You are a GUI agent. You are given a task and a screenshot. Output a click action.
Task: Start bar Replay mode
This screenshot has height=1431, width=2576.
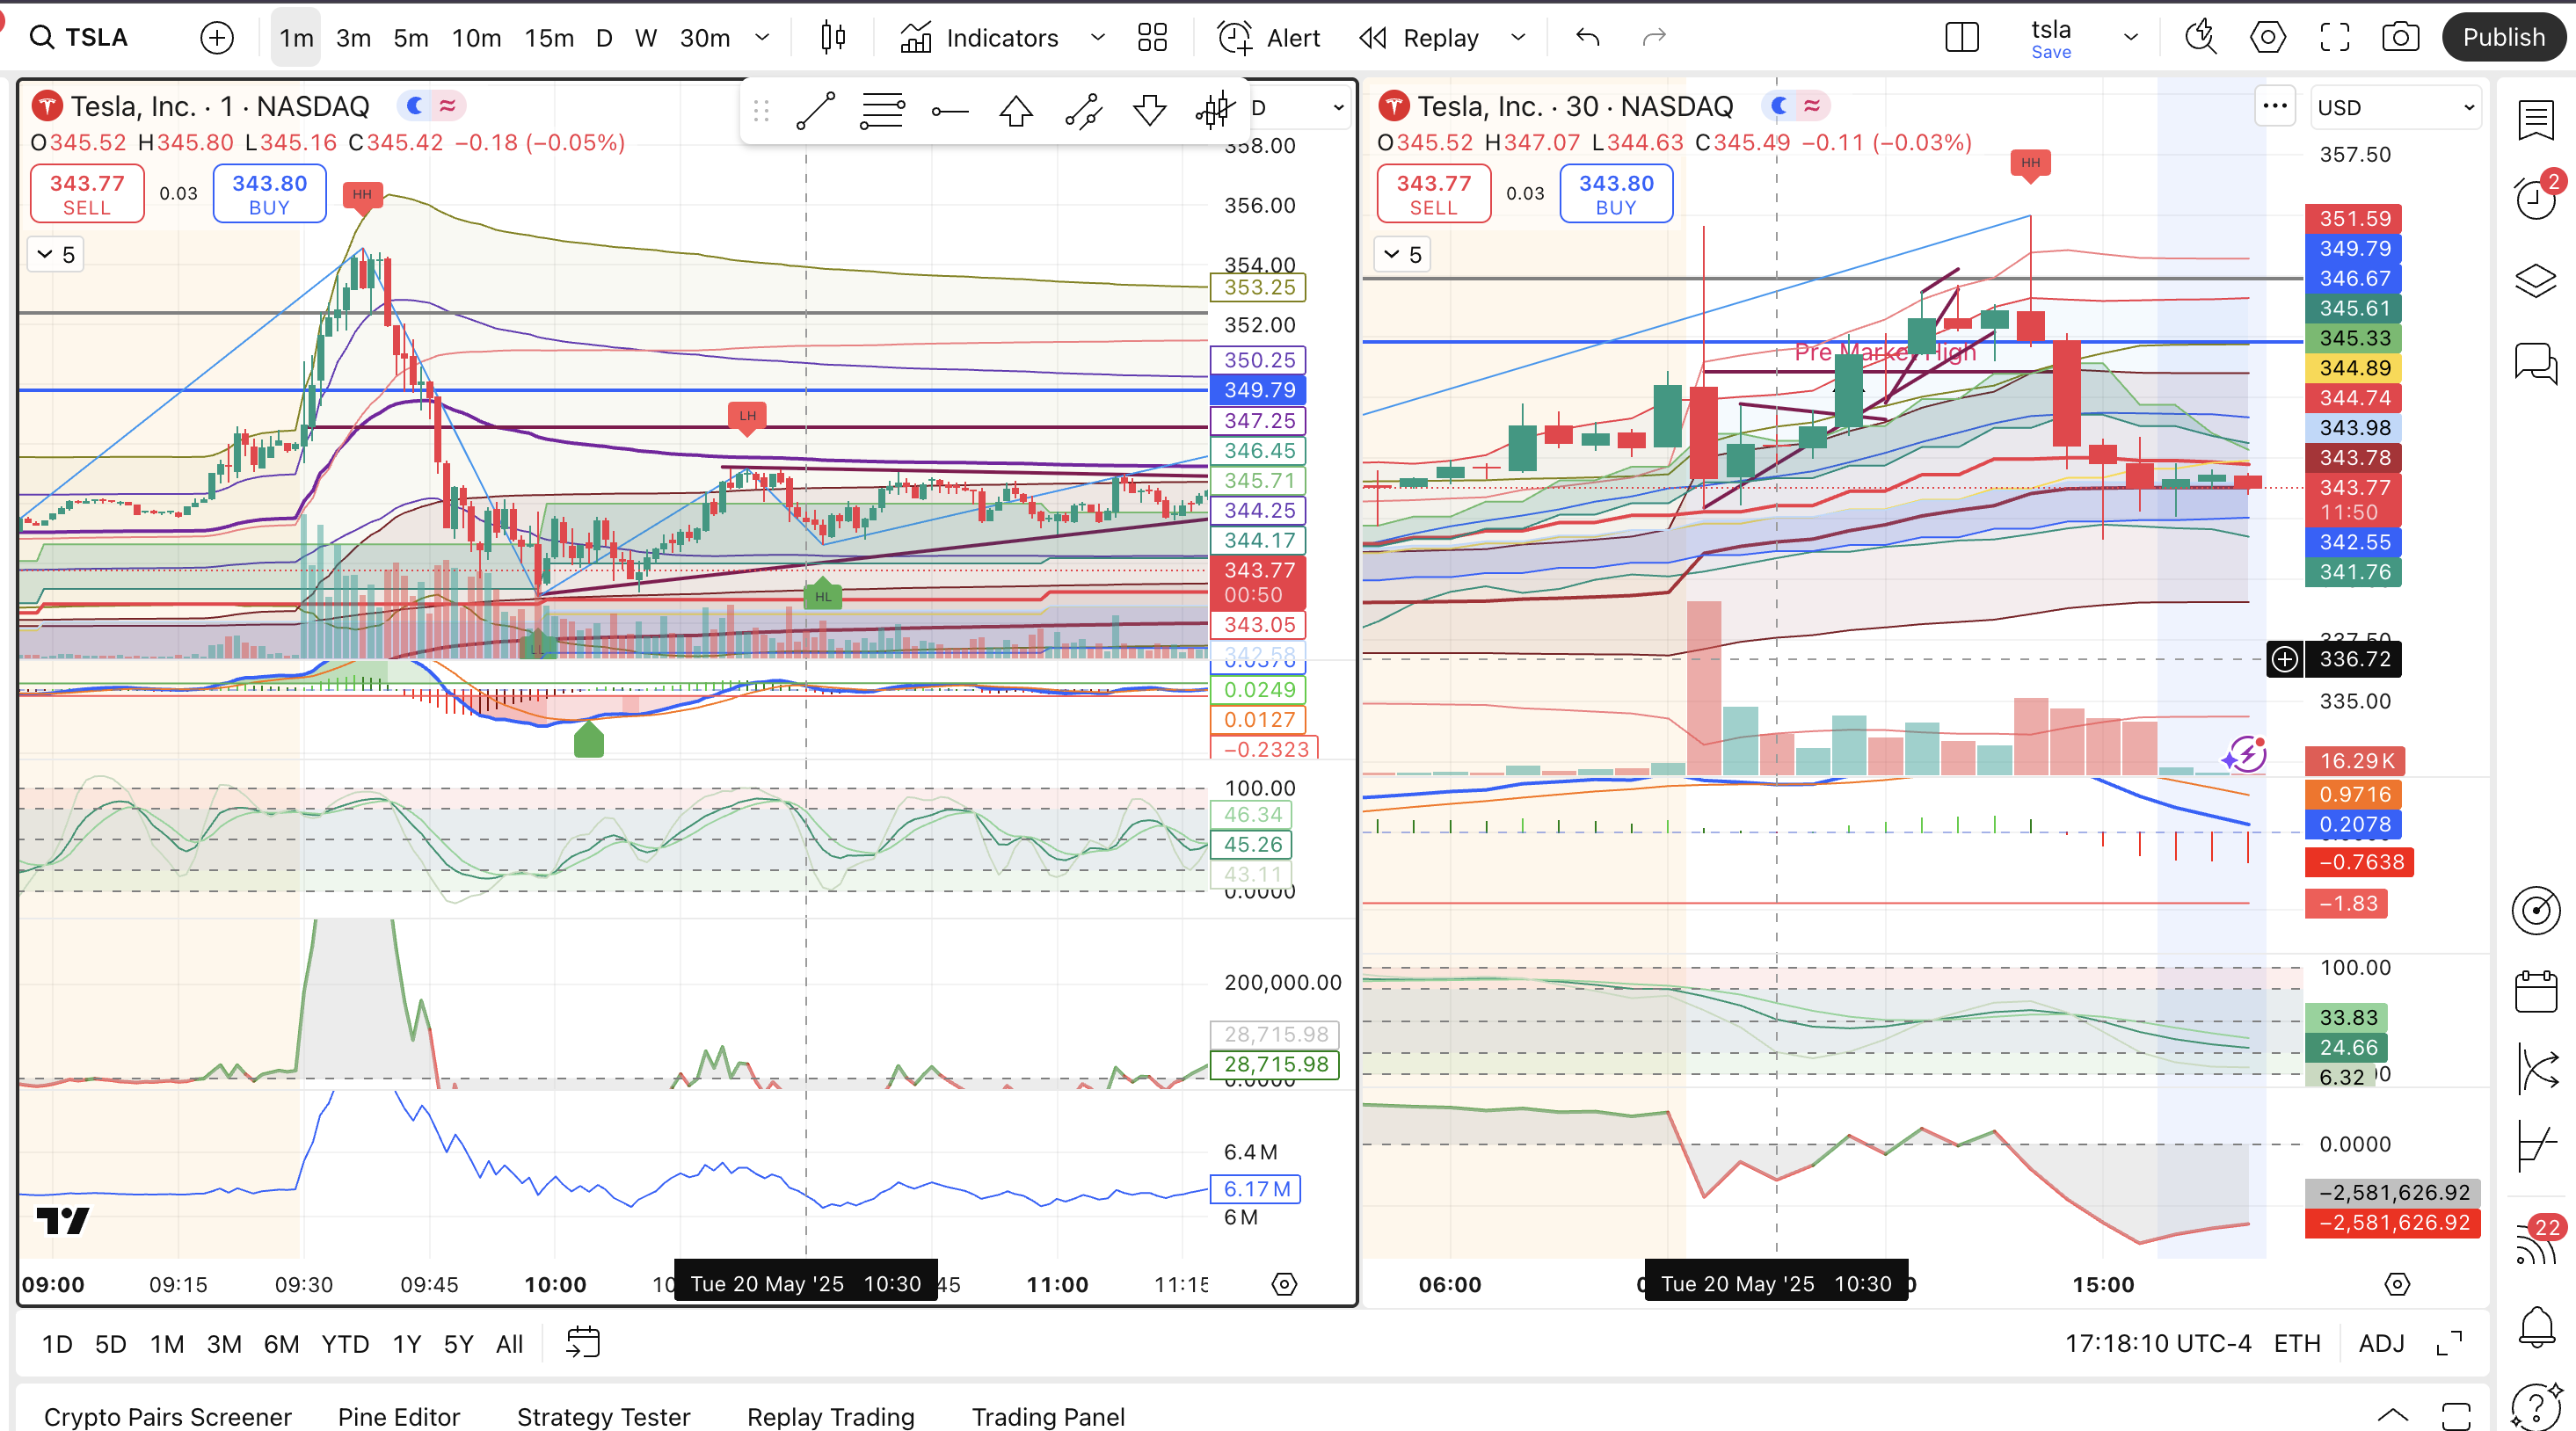click(1420, 38)
